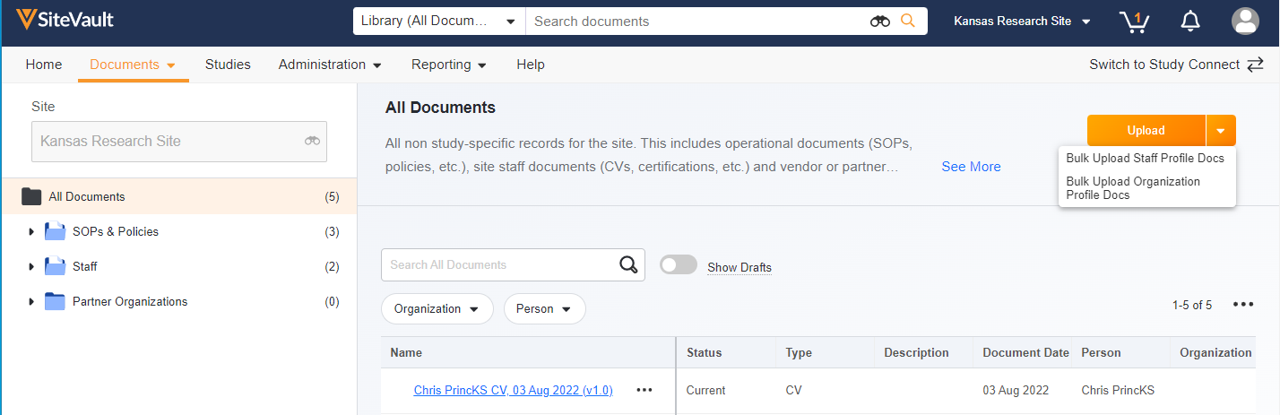Toggle the Show Drafts switch
1280x415 pixels.
click(679, 265)
